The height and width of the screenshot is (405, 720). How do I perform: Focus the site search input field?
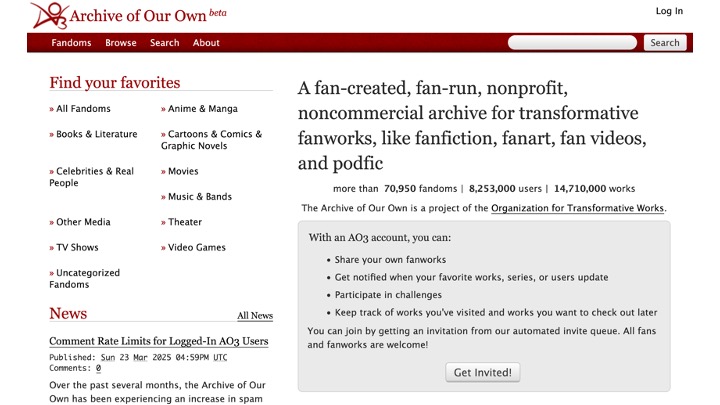572,43
